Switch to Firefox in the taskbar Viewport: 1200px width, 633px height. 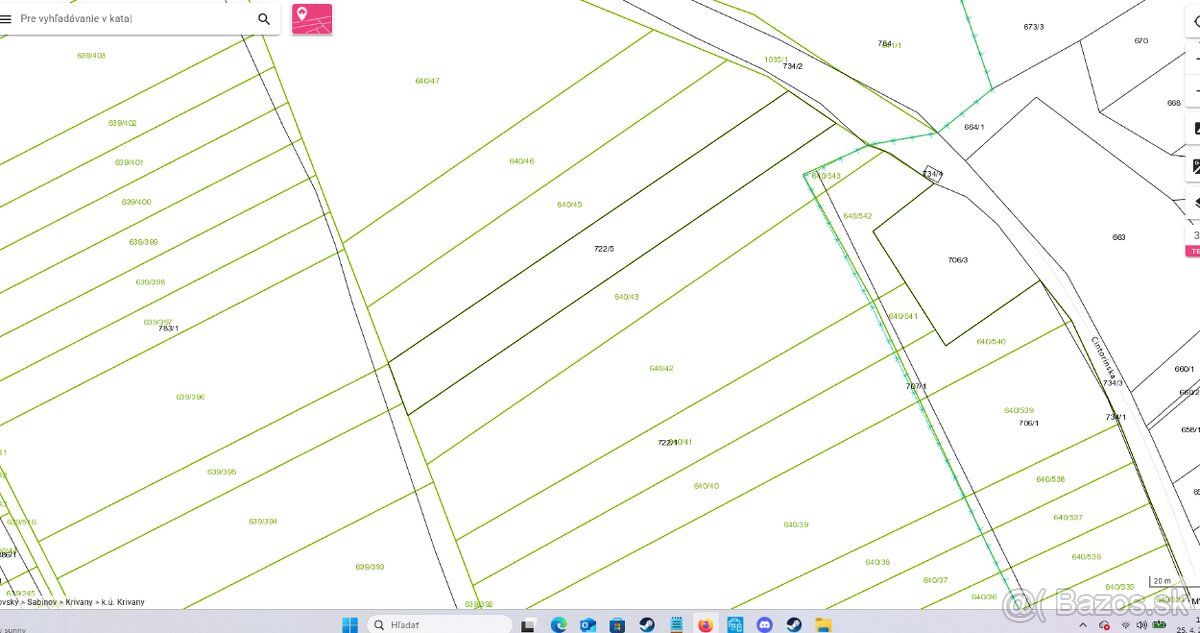705,625
